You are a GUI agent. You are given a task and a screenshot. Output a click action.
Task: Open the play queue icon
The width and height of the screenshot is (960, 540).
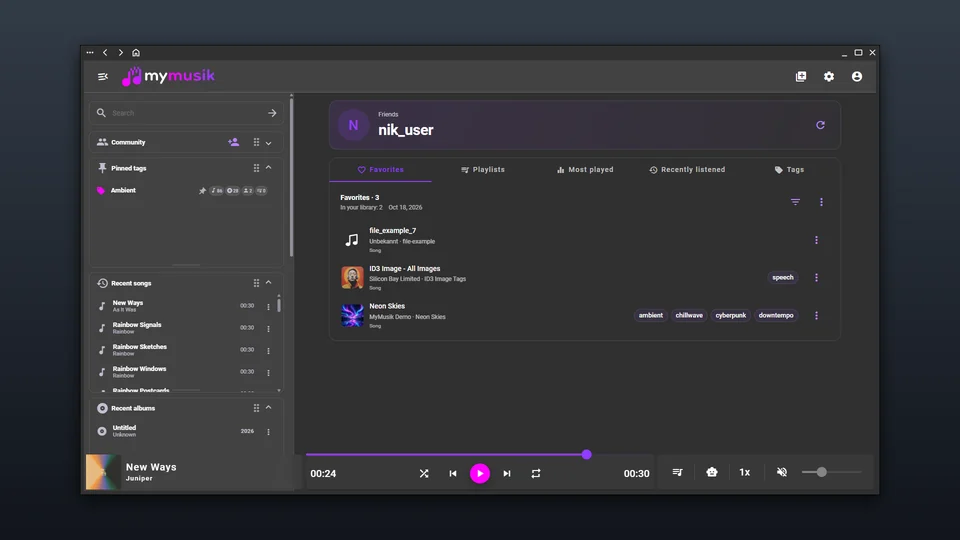(x=677, y=472)
